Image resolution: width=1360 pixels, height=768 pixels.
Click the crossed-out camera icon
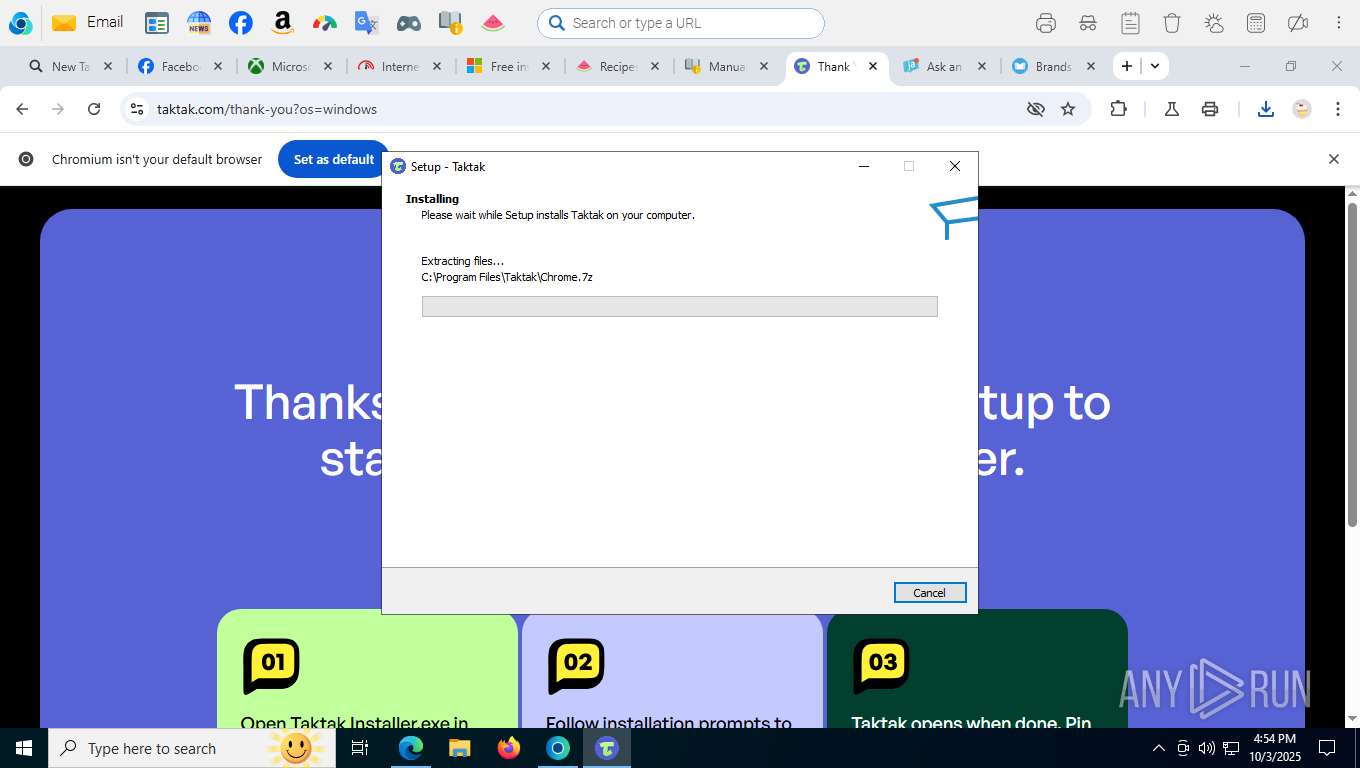[1298, 23]
